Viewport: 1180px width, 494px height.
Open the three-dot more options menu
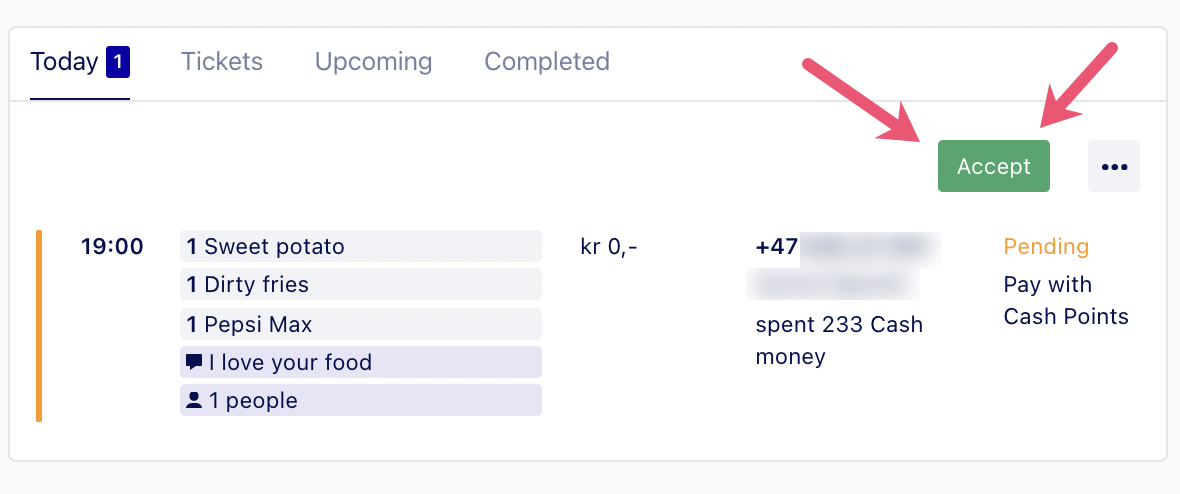1114,166
